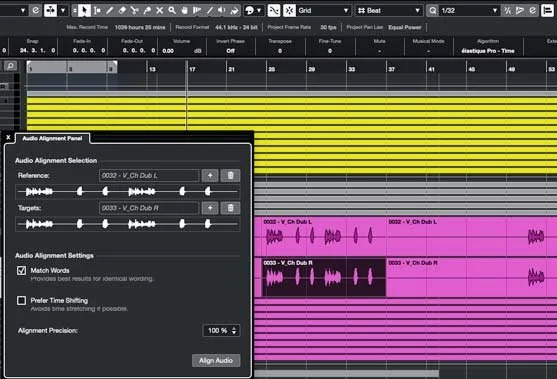Select the Mute X tool
The image size is (557, 379).
[159, 11]
